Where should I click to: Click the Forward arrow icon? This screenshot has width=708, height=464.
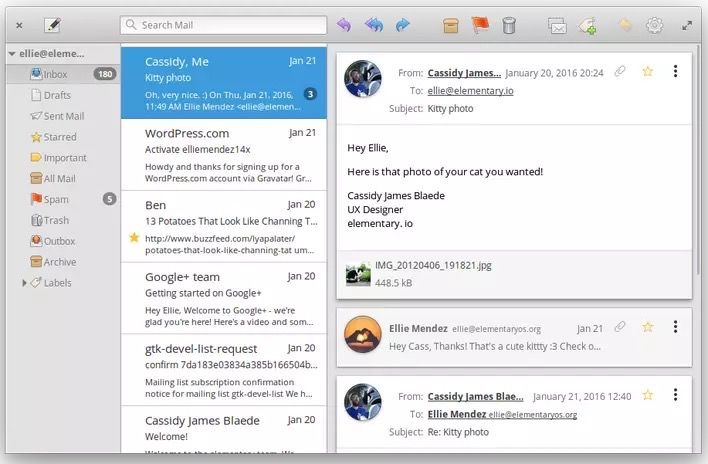pyautogui.click(x=403, y=25)
